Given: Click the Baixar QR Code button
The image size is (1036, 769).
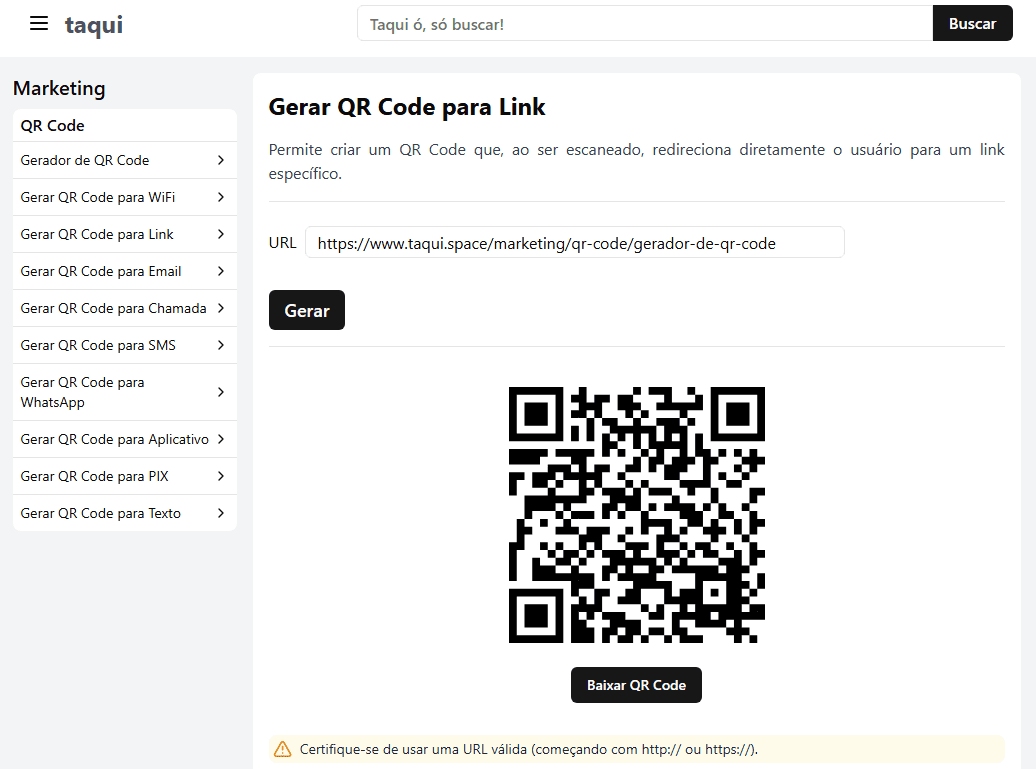Looking at the screenshot, I should click(x=636, y=685).
